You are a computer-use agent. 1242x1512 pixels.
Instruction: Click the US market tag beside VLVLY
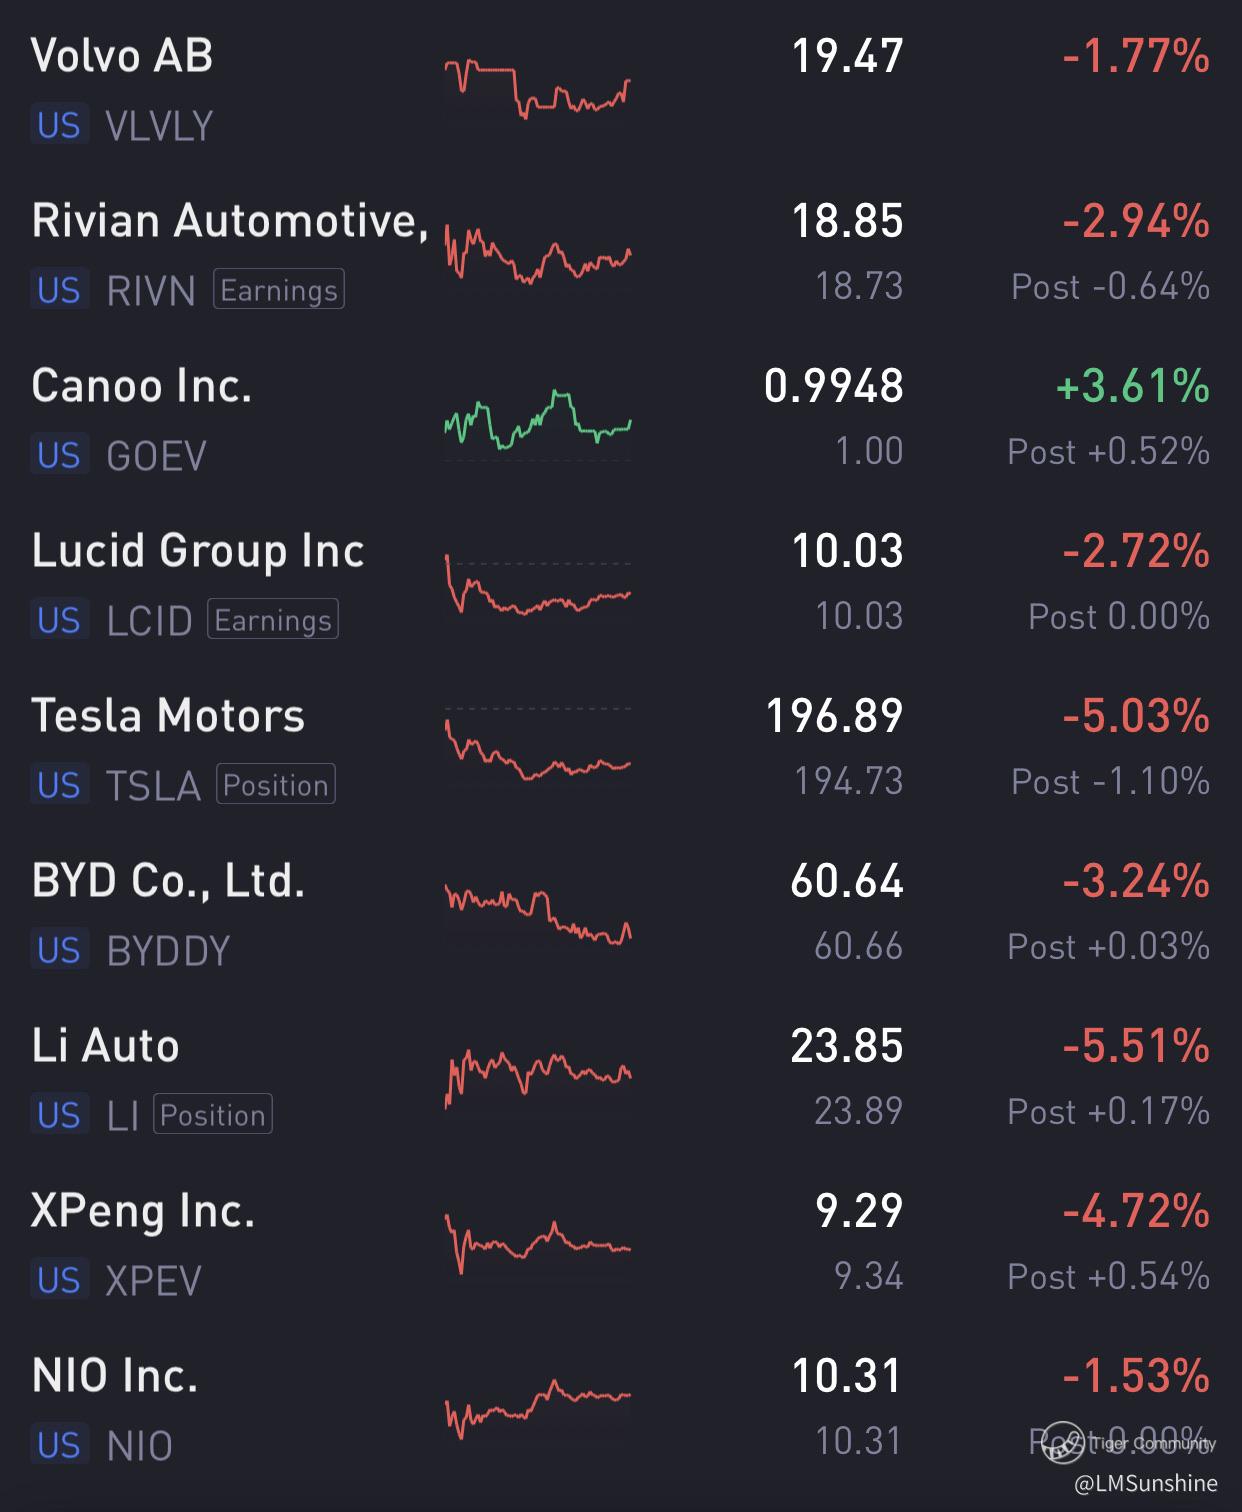(x=59, y=126)
